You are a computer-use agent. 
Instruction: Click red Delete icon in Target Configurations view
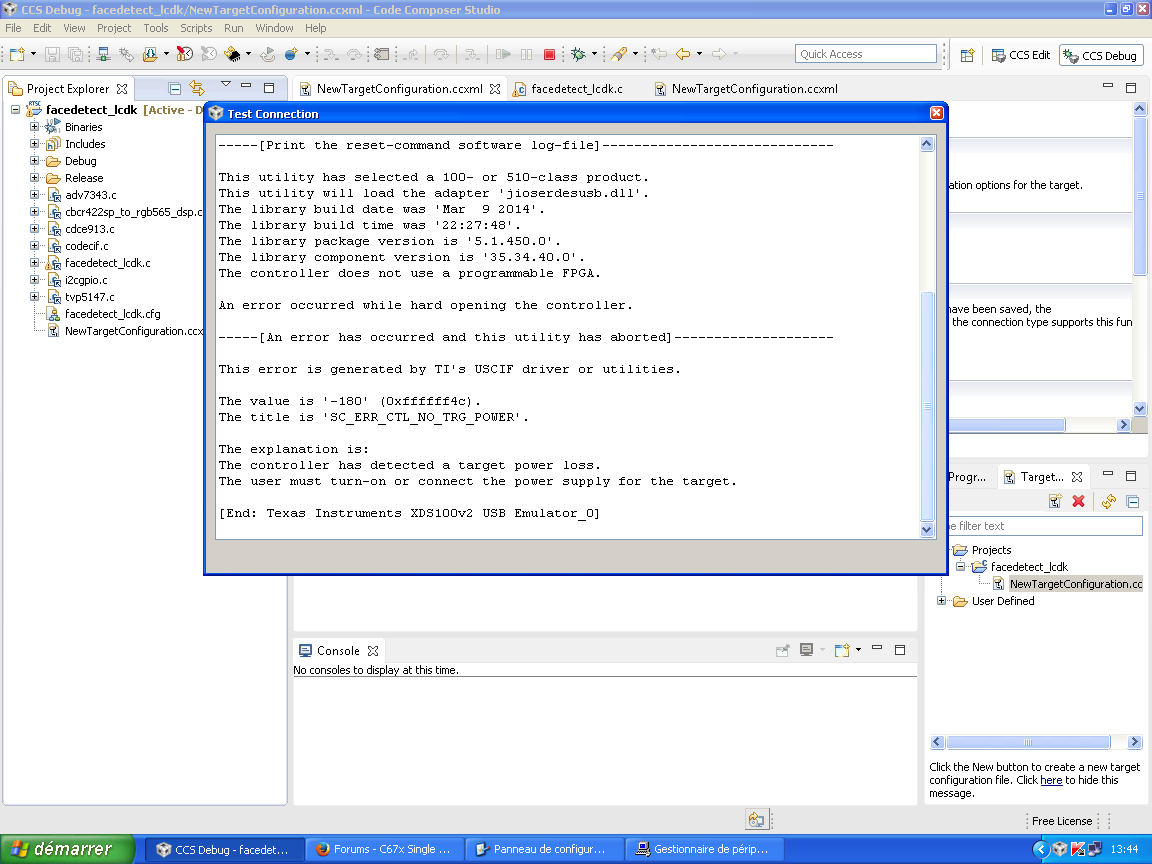coord(1079,501)
